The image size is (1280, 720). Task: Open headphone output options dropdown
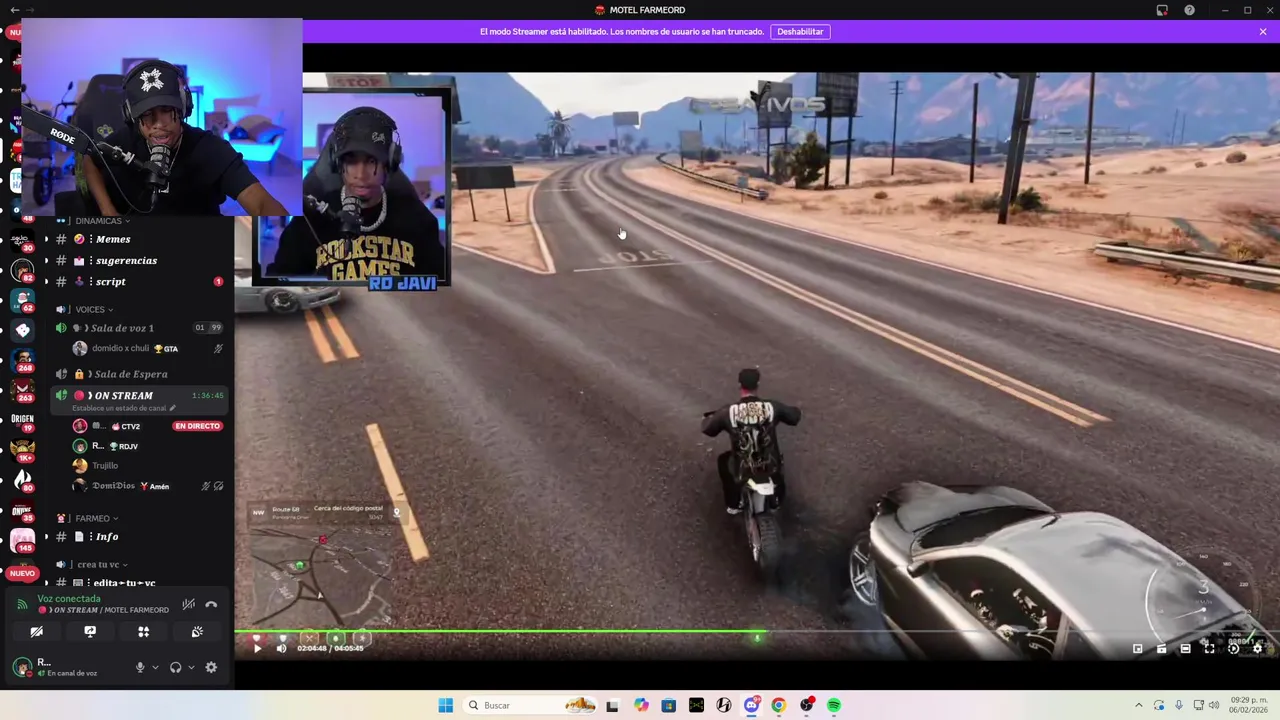pos(191,668)
